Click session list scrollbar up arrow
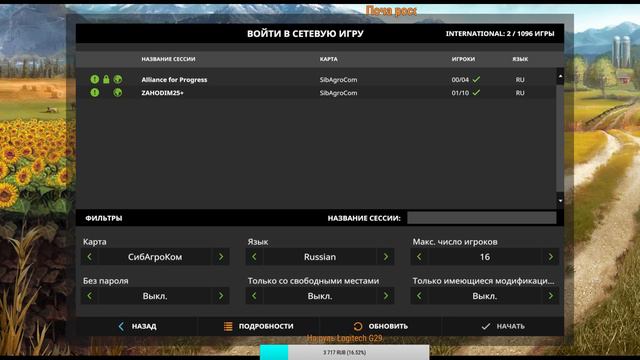Image resolution: width=640 pixels, height=360 pixels. (560, 76)
